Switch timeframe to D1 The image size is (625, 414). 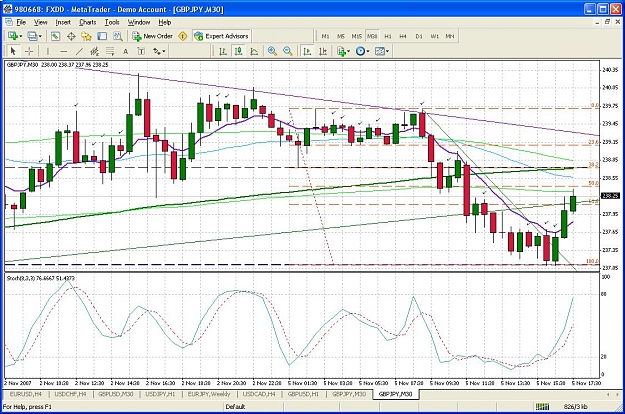419,36
